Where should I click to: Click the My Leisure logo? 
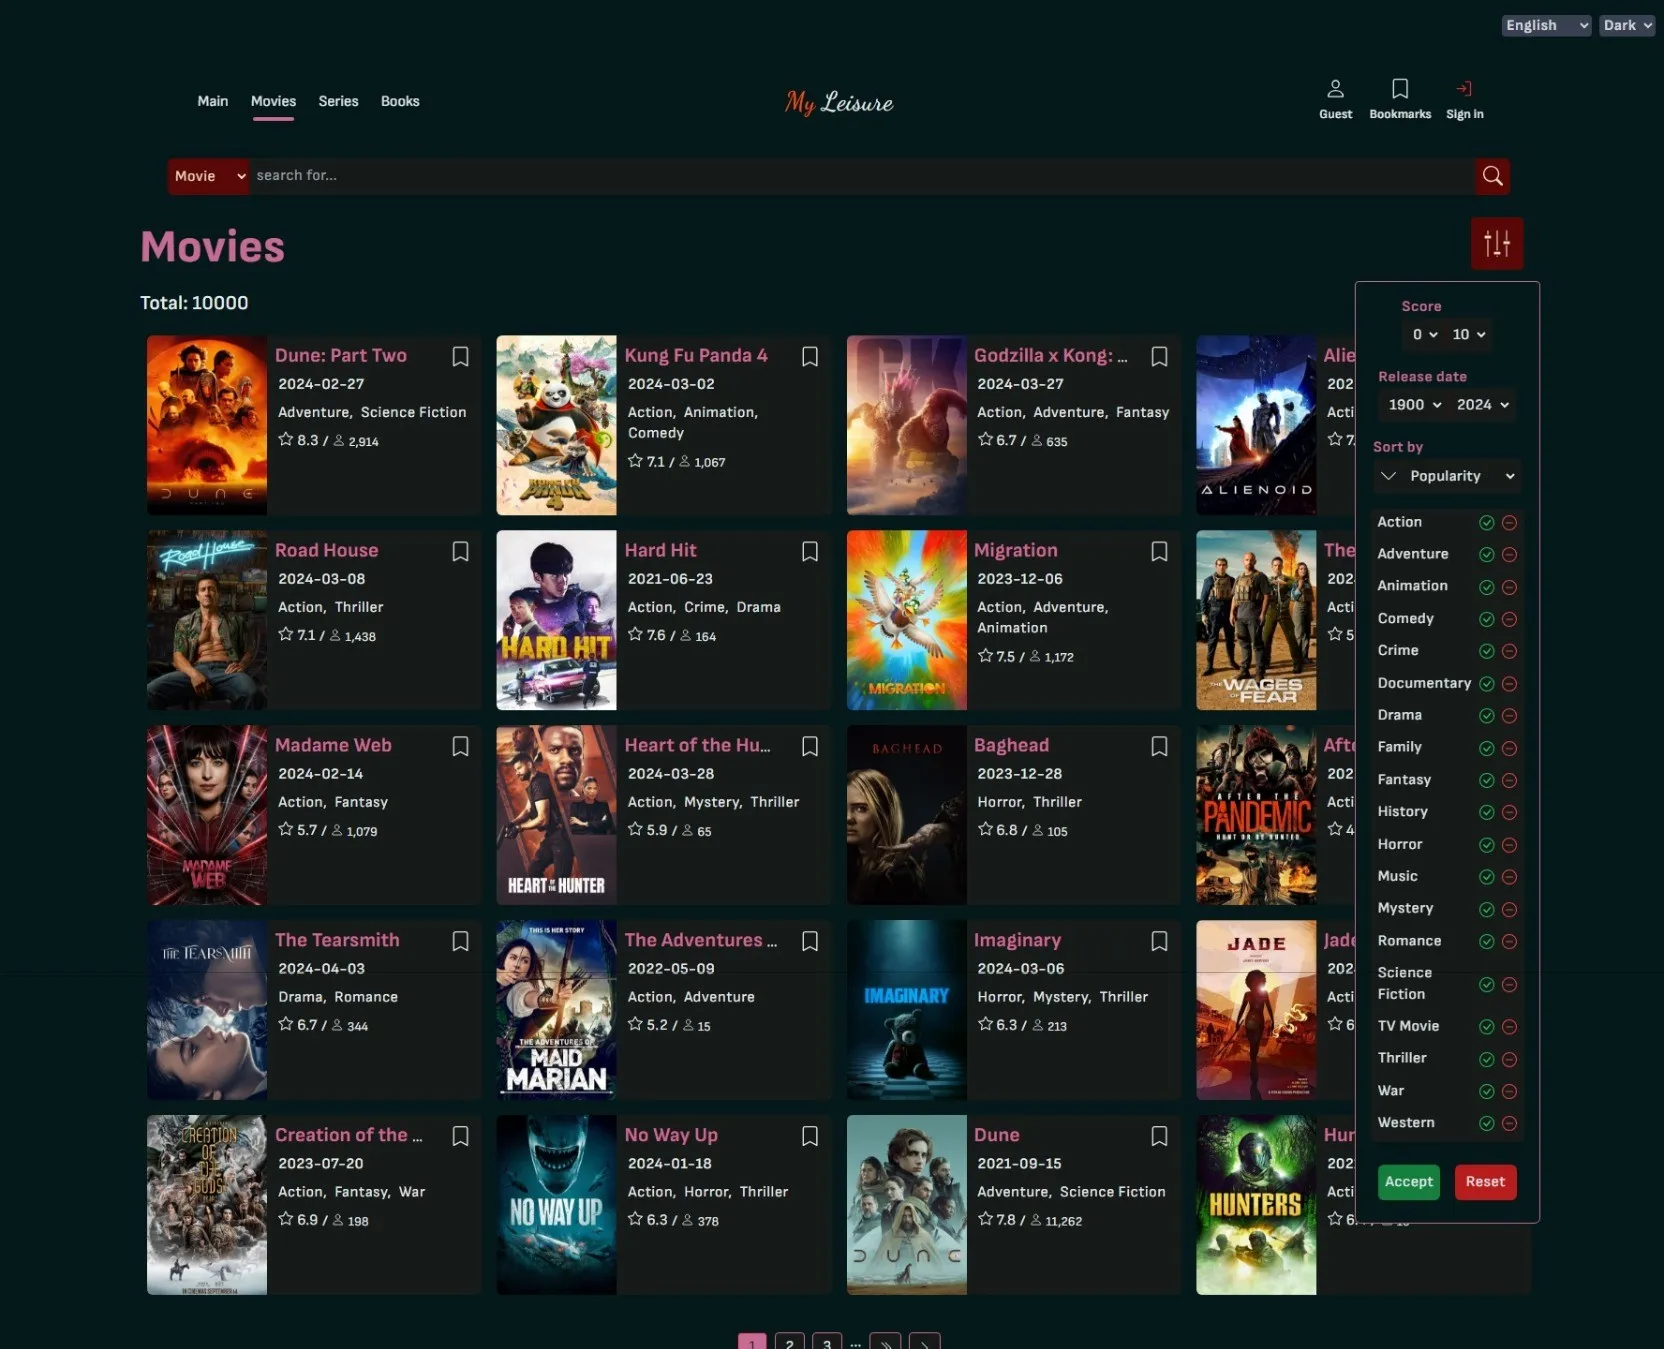[x=839, y=102]
